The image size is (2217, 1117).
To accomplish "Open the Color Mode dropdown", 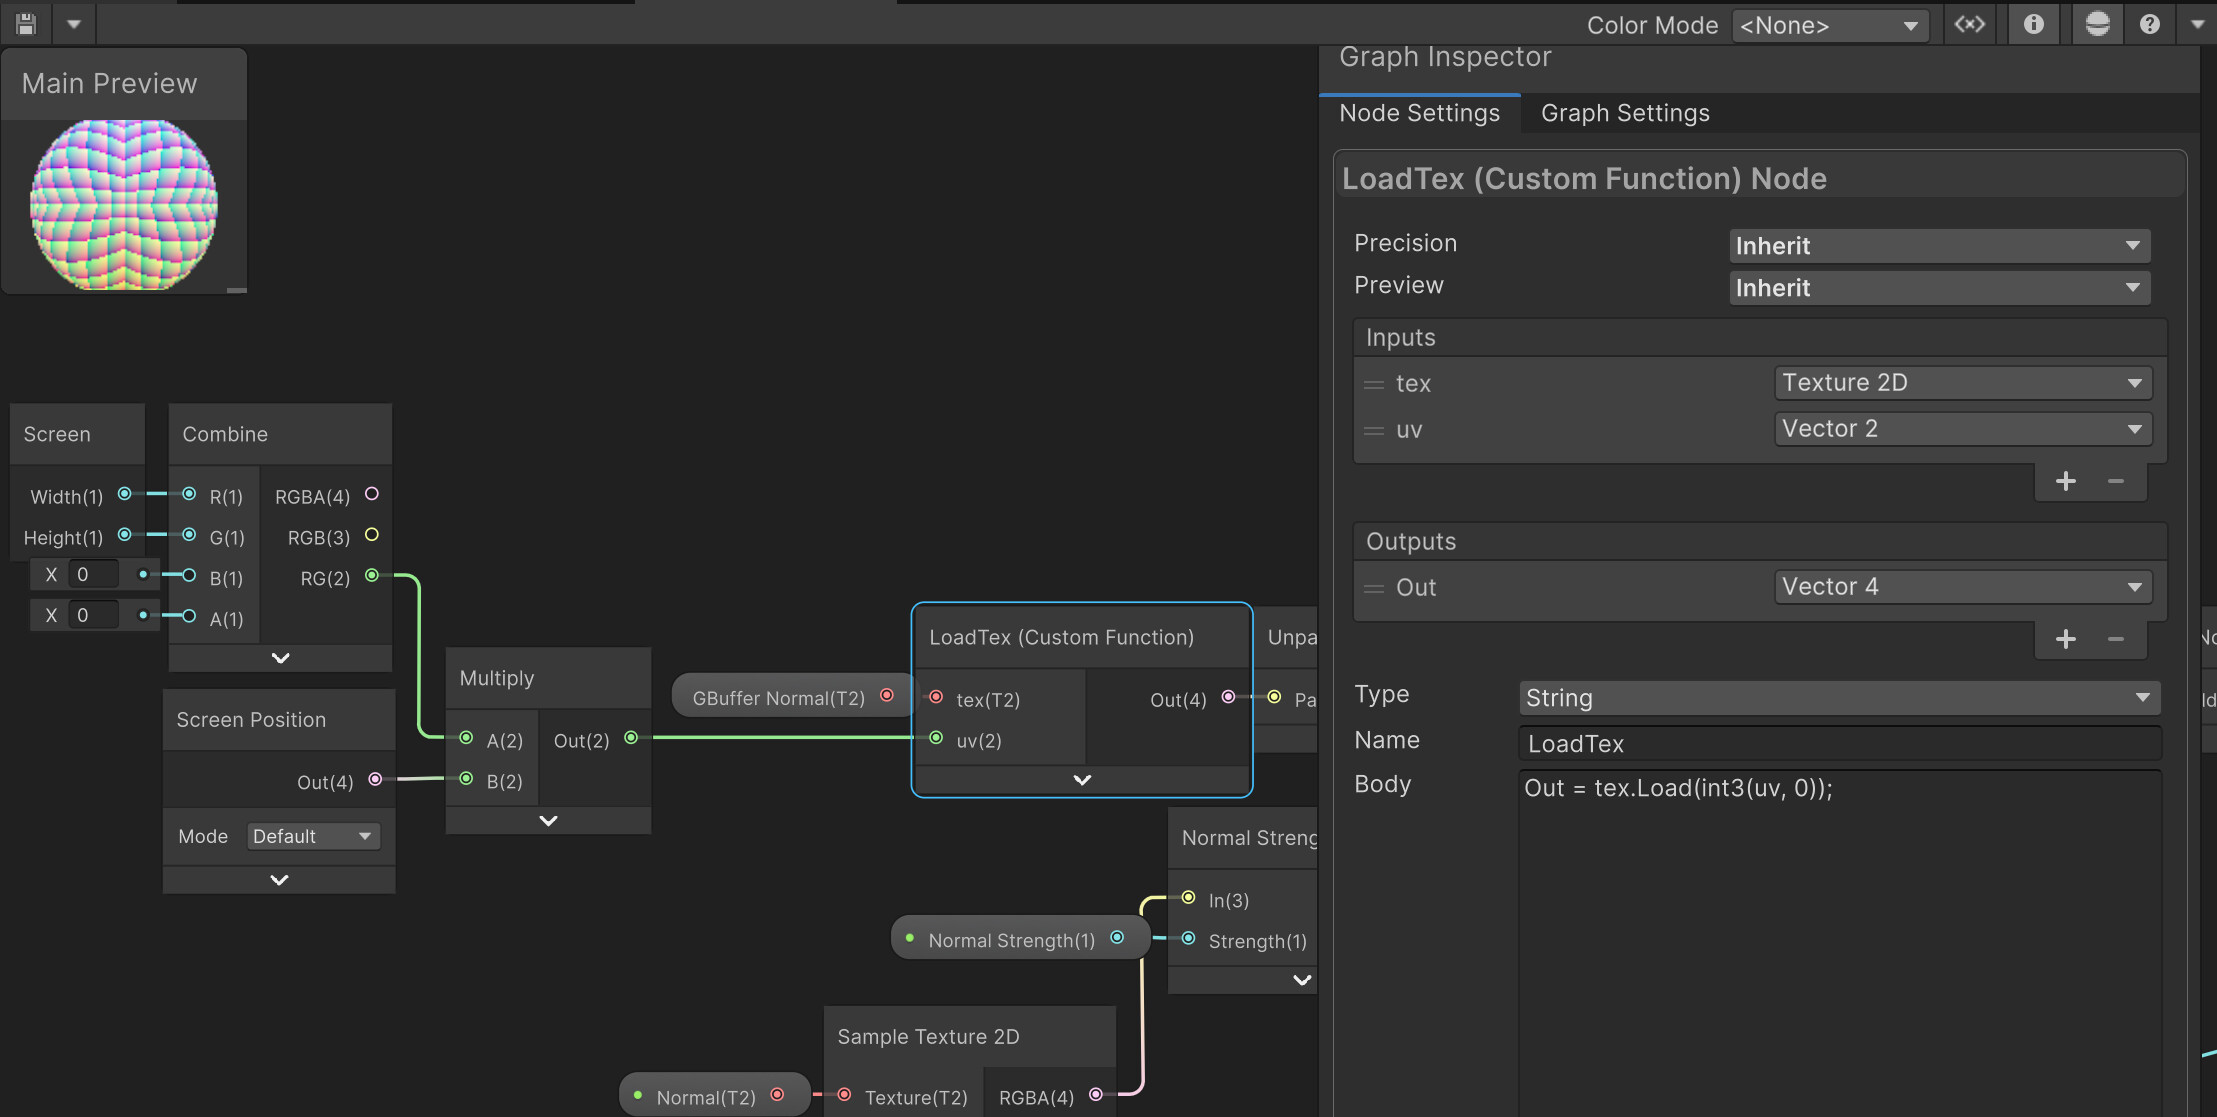I will tap(1828, 25).
